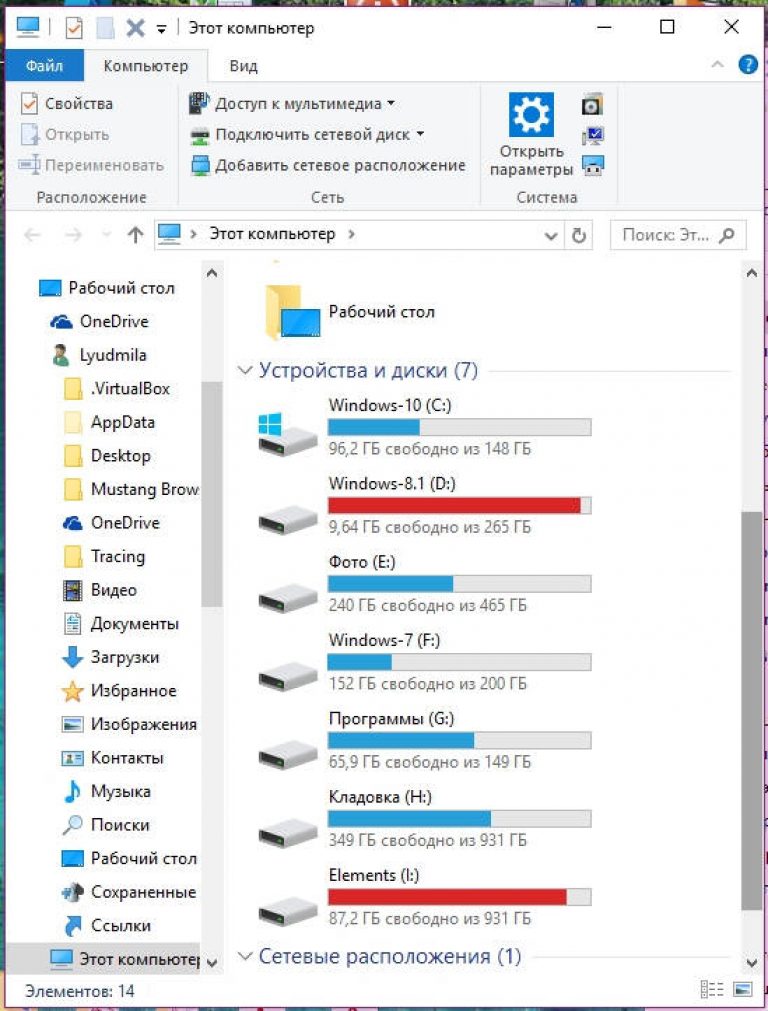Image resolution: width=768 pixels, height=1011 pixels.
Task: Click the up arrow navigation button
Action: click(136, 235)
